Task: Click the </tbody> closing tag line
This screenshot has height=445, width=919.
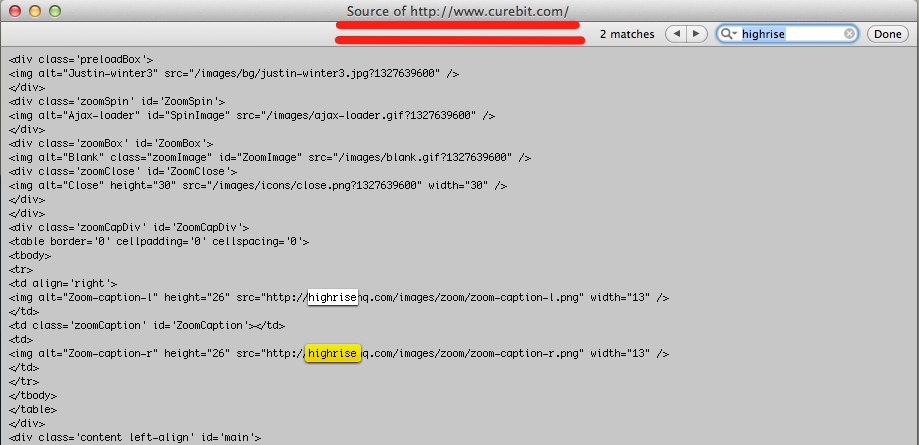Action: [33, 395]
